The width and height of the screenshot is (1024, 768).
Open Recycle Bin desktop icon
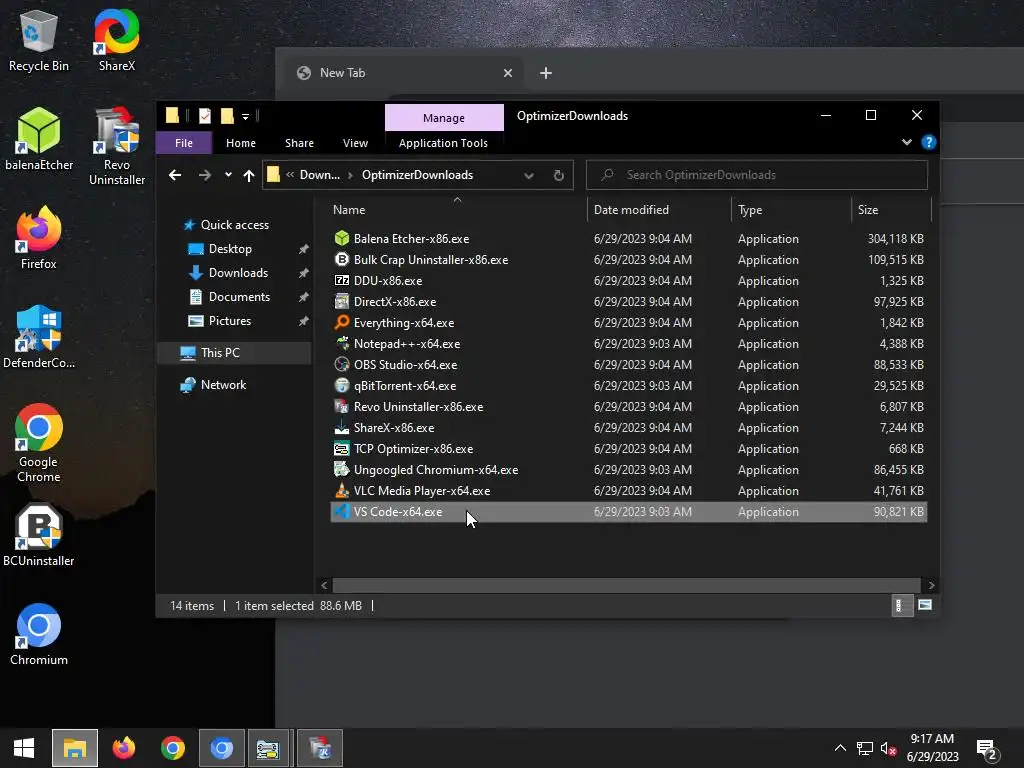click(x=39, y=40)
